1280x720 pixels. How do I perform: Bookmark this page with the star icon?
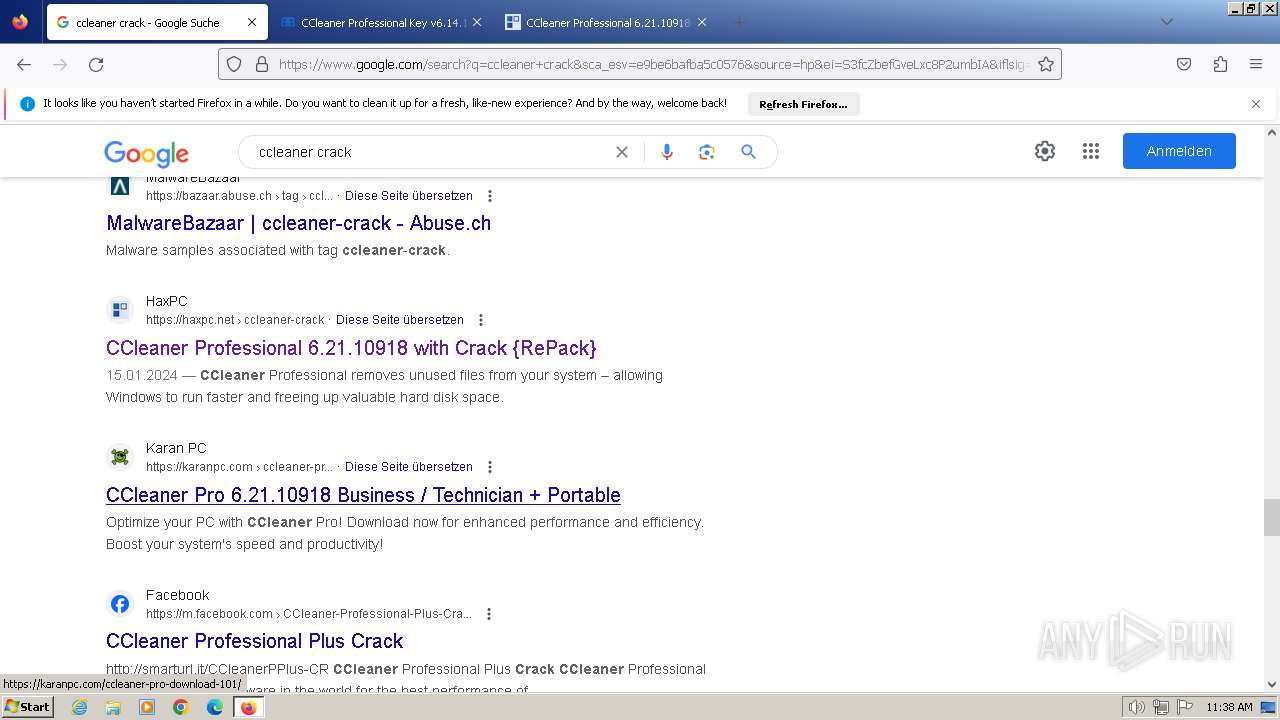tap(1046, 64)
